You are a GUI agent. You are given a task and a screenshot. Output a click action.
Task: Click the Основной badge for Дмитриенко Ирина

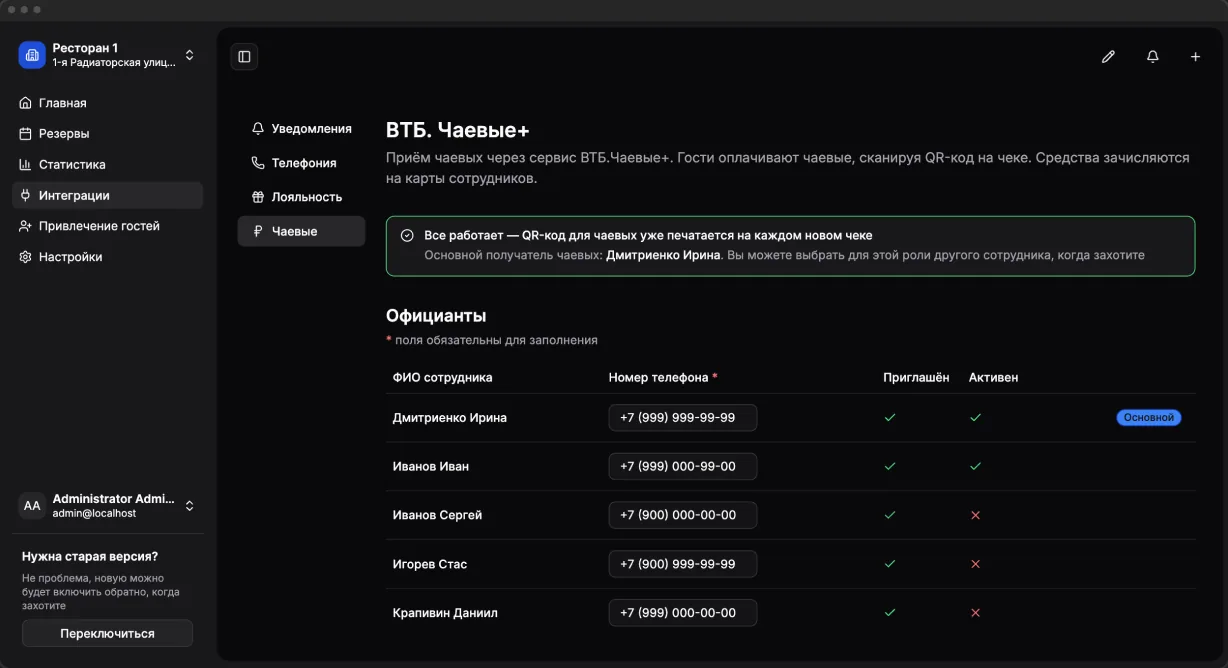1149,418
